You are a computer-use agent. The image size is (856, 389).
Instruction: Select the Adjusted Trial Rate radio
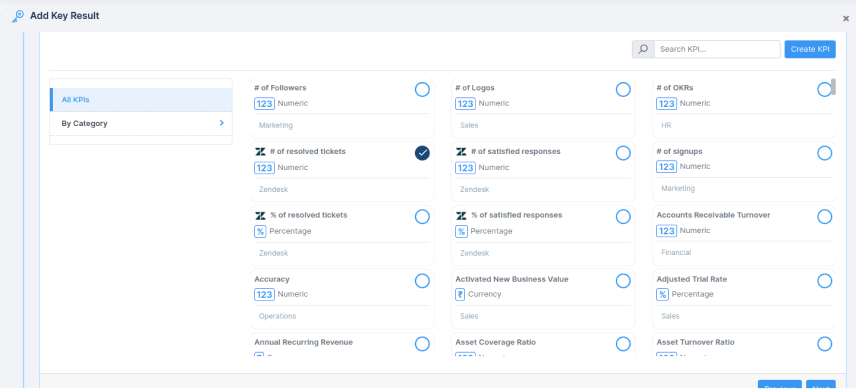pyautogui.click(x=824, y=281)
